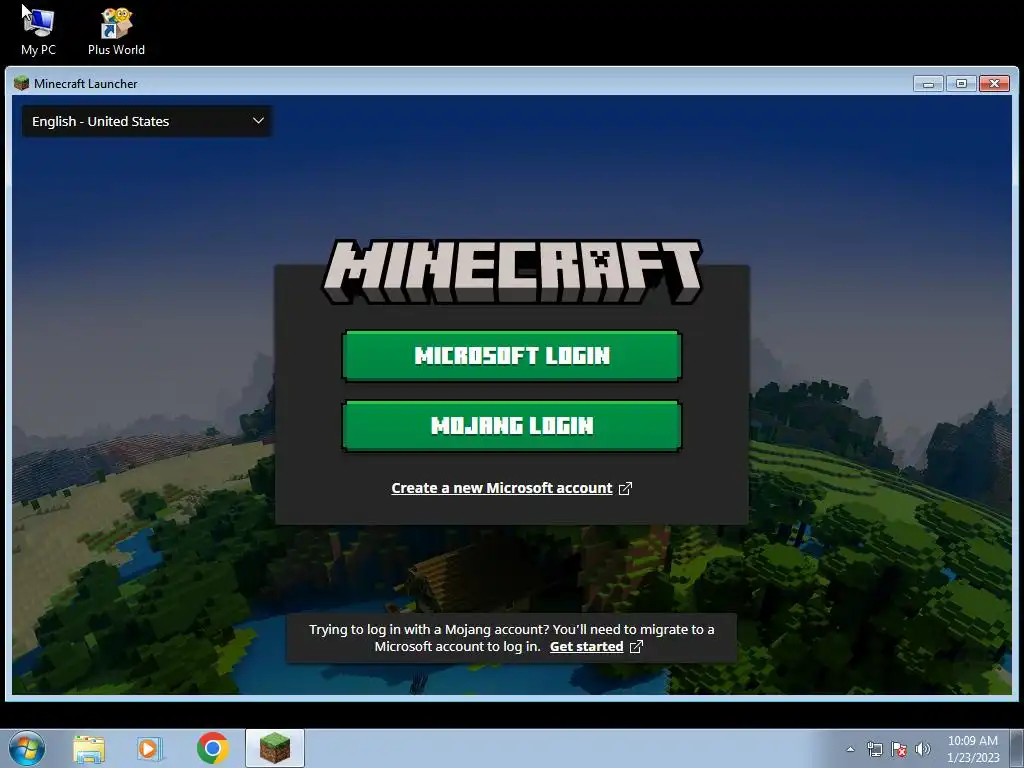Click the network status tray icon
Image resolution: width=1024 pixels, height=768 pixels.
(x=874, y=749)
